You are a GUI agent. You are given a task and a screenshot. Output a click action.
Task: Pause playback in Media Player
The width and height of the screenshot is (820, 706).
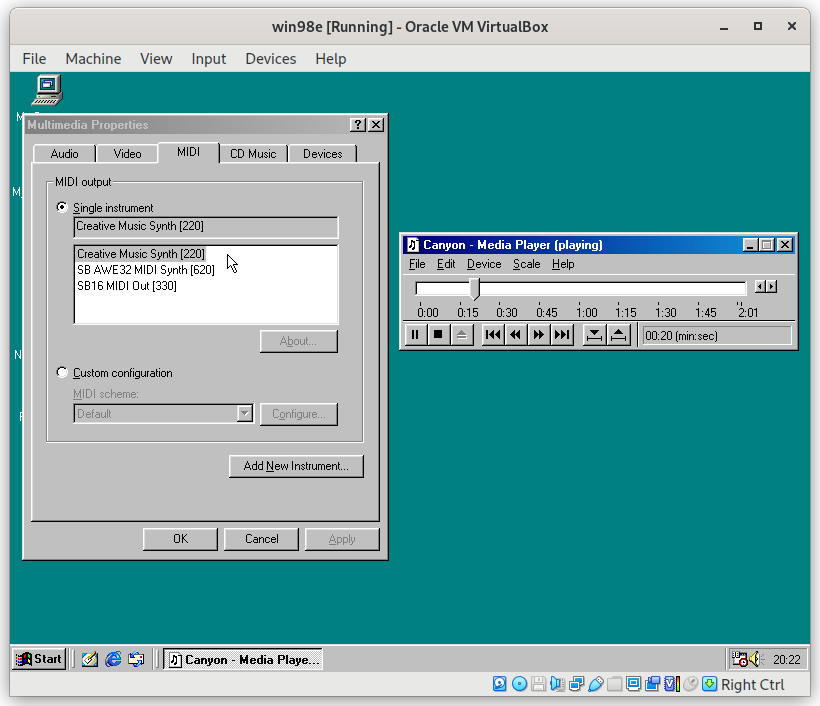(415, 335)
